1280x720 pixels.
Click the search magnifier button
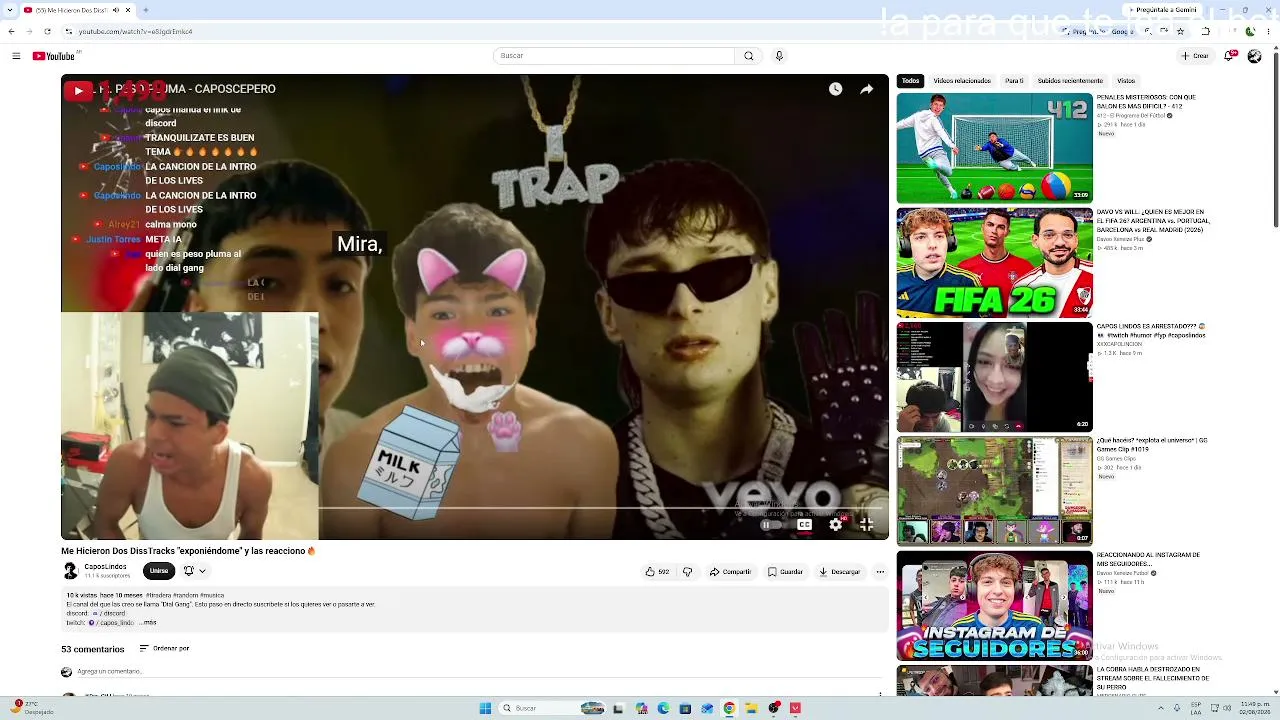pos(748,56)
